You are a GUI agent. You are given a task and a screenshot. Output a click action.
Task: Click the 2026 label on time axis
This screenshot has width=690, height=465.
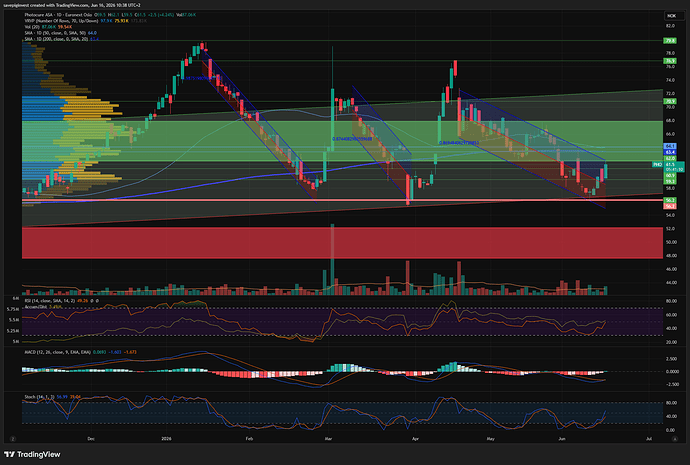click(x=166, y=439)
